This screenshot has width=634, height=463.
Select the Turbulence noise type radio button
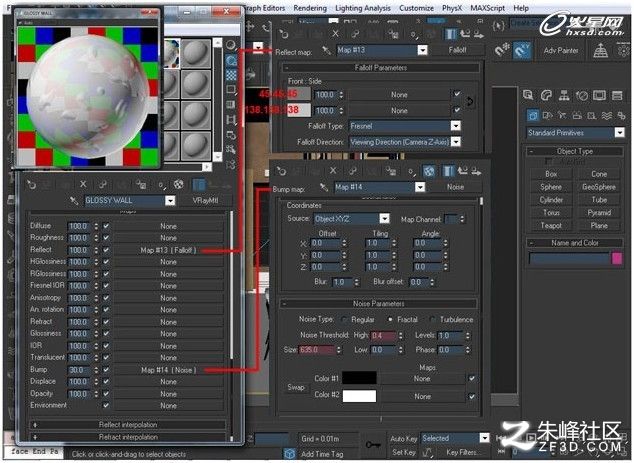(x=433, y=319)
